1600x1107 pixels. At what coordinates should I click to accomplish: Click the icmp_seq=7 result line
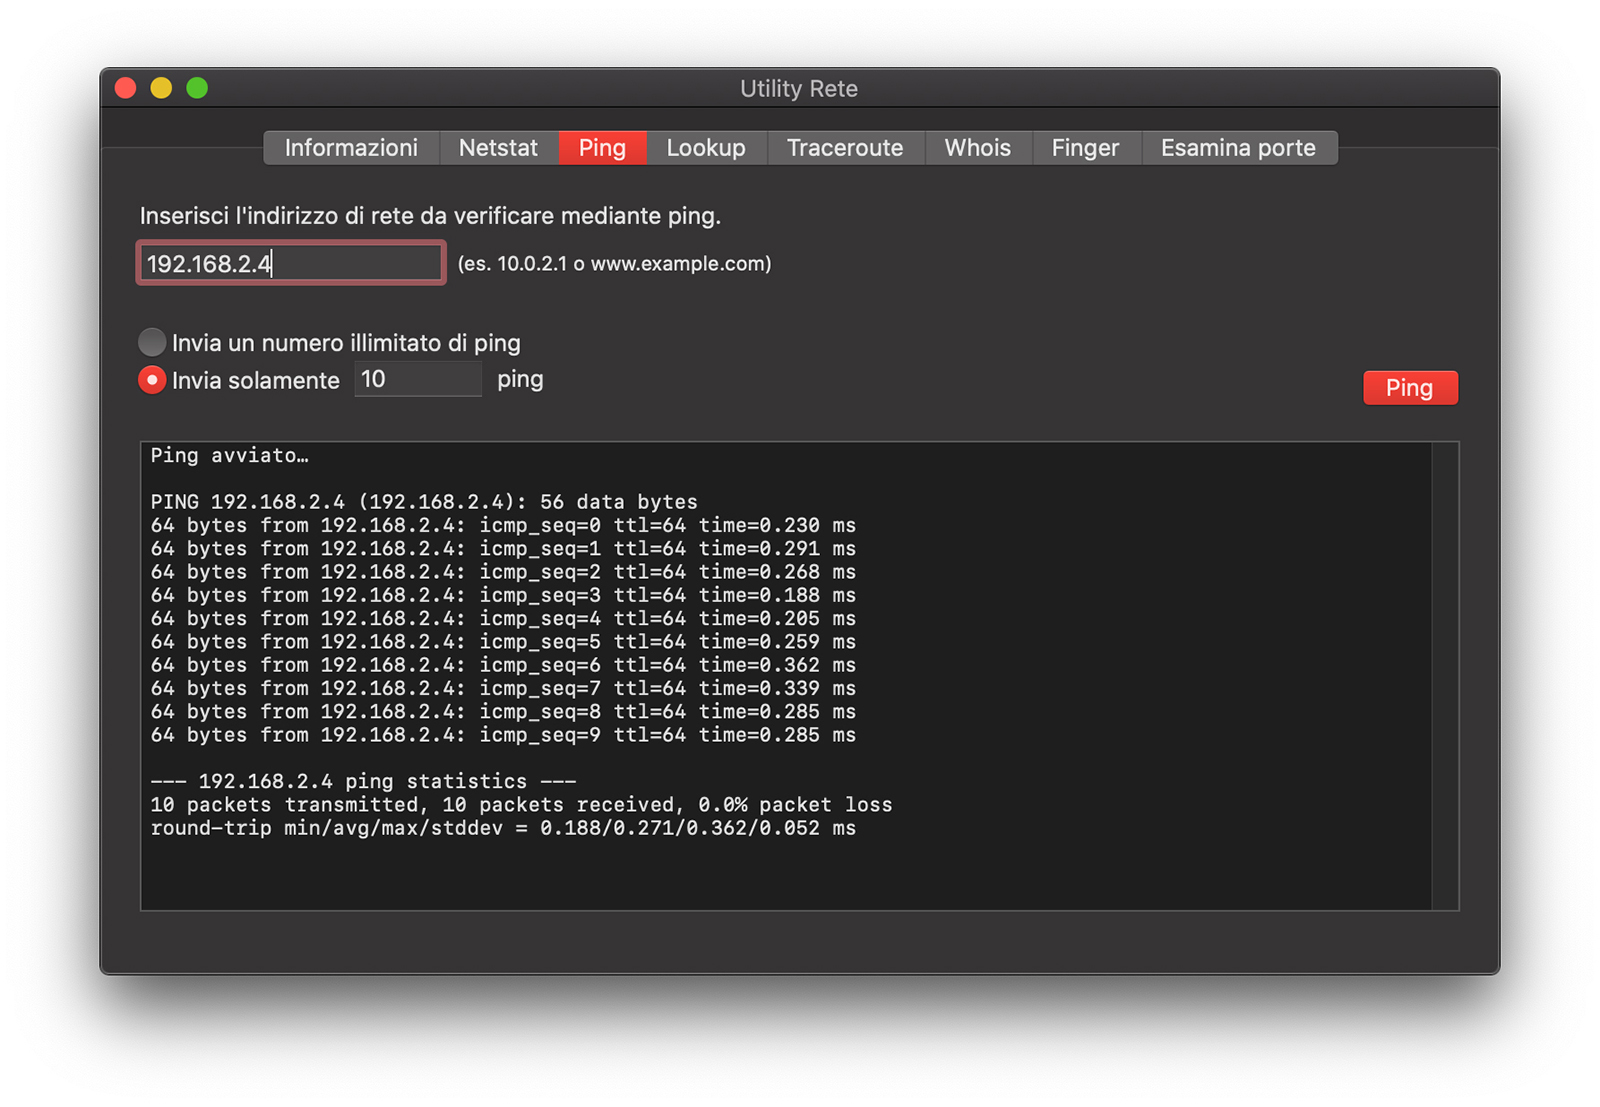coord(503,689)
